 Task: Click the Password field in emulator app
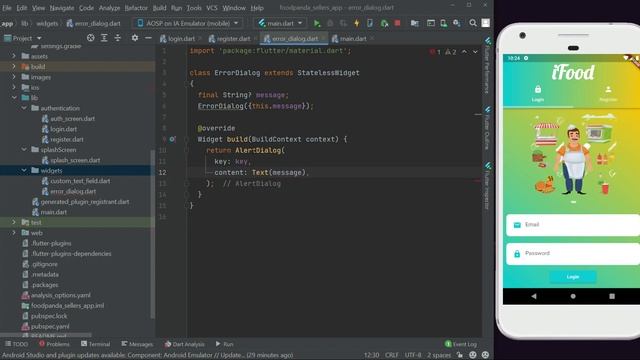point(573,253)
